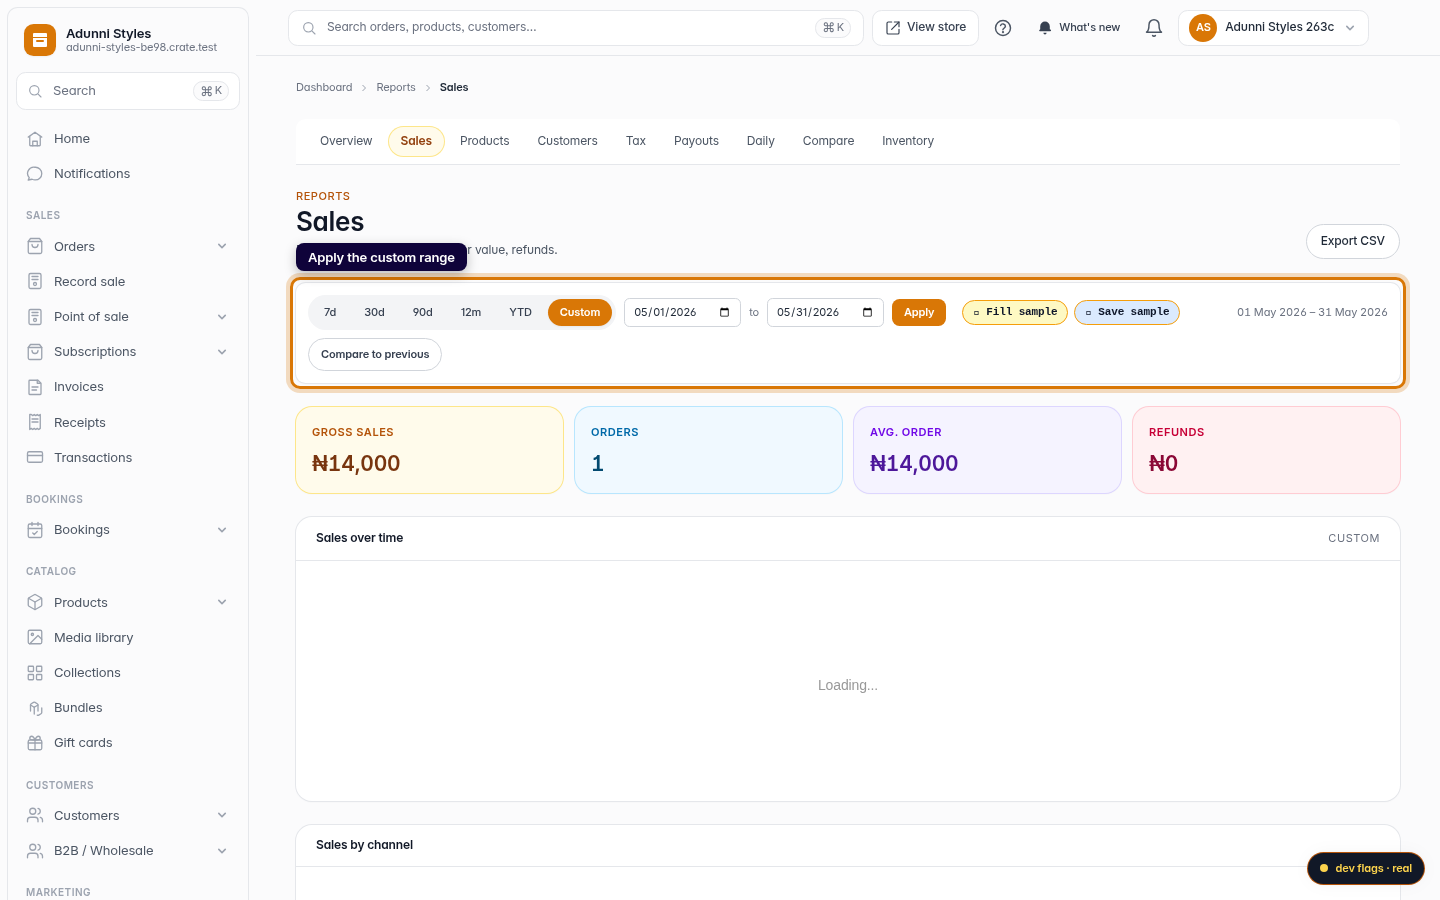Select the Custom range option
This screenshot has width=1440, height=900.
tap(580, 312)
